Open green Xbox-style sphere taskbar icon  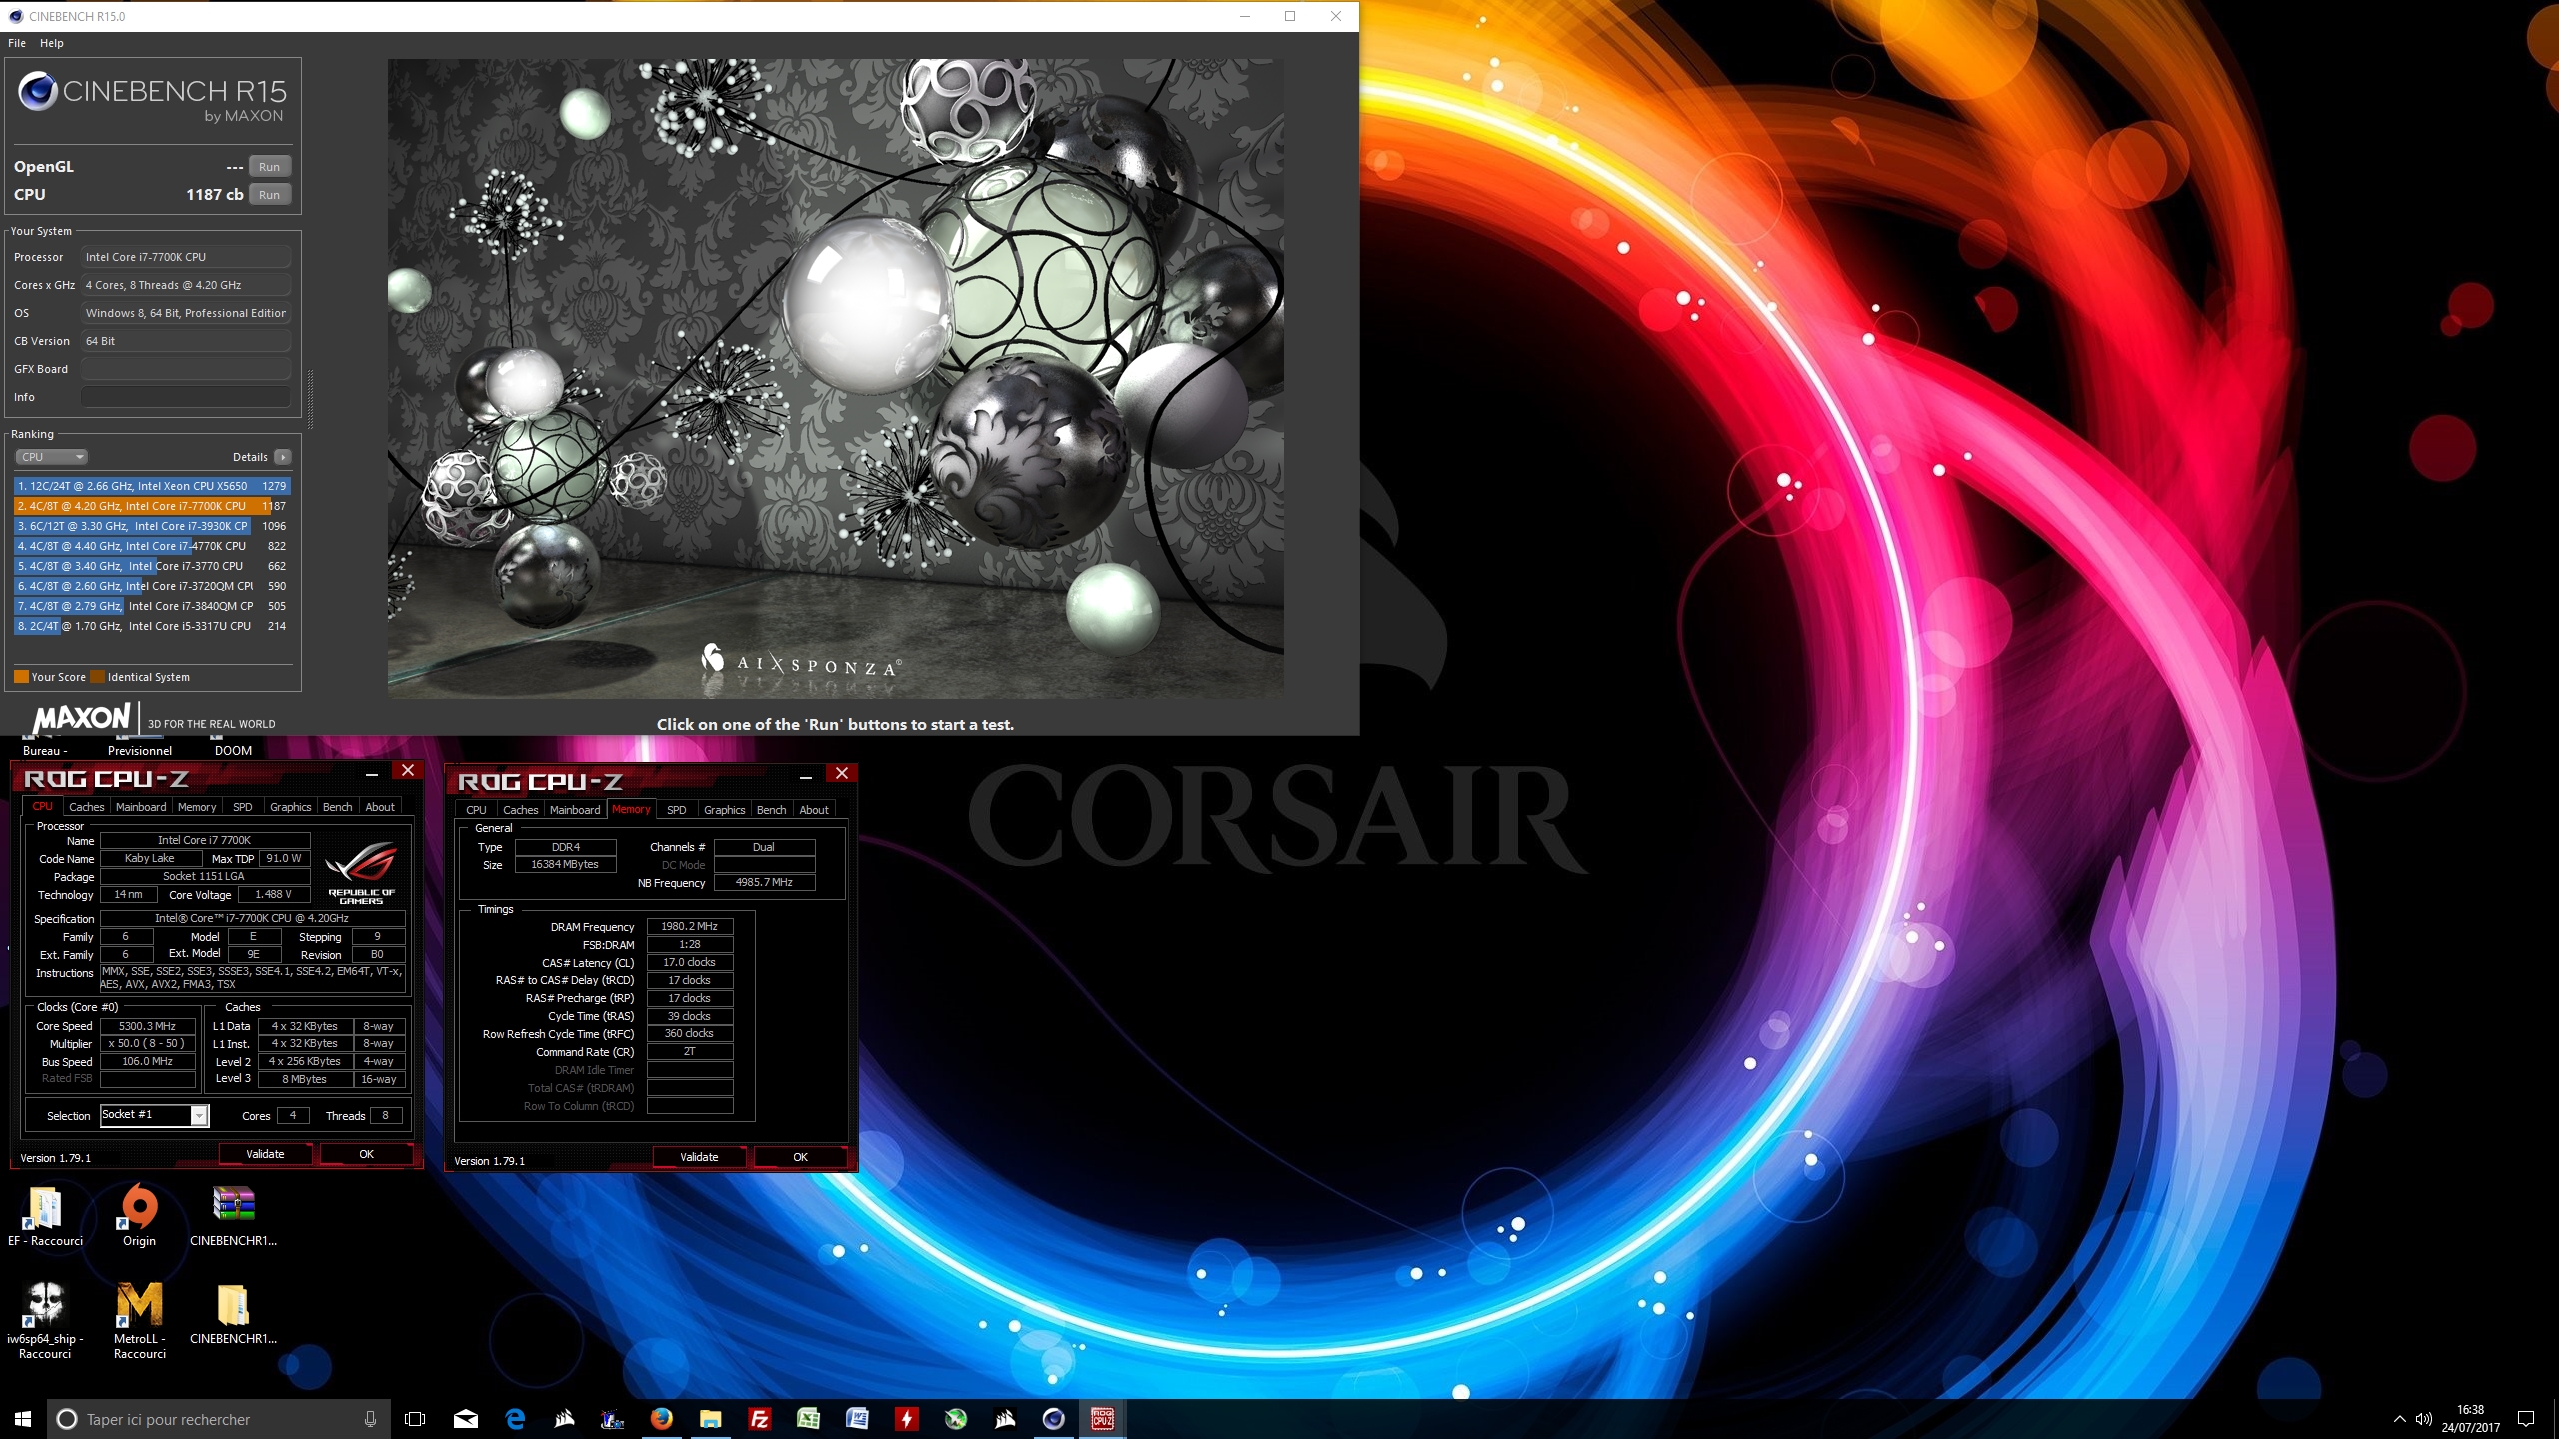[x=956, y=1419]
